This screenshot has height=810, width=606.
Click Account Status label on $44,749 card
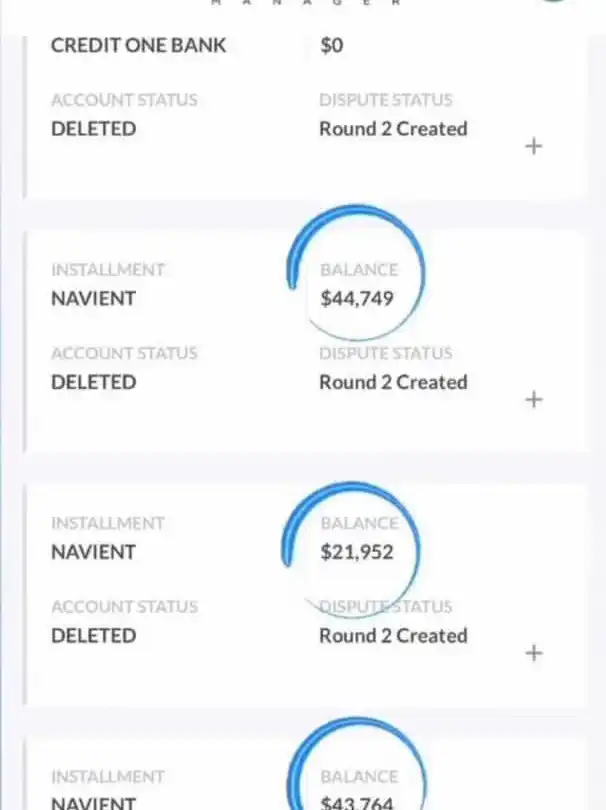pos(124,353)
